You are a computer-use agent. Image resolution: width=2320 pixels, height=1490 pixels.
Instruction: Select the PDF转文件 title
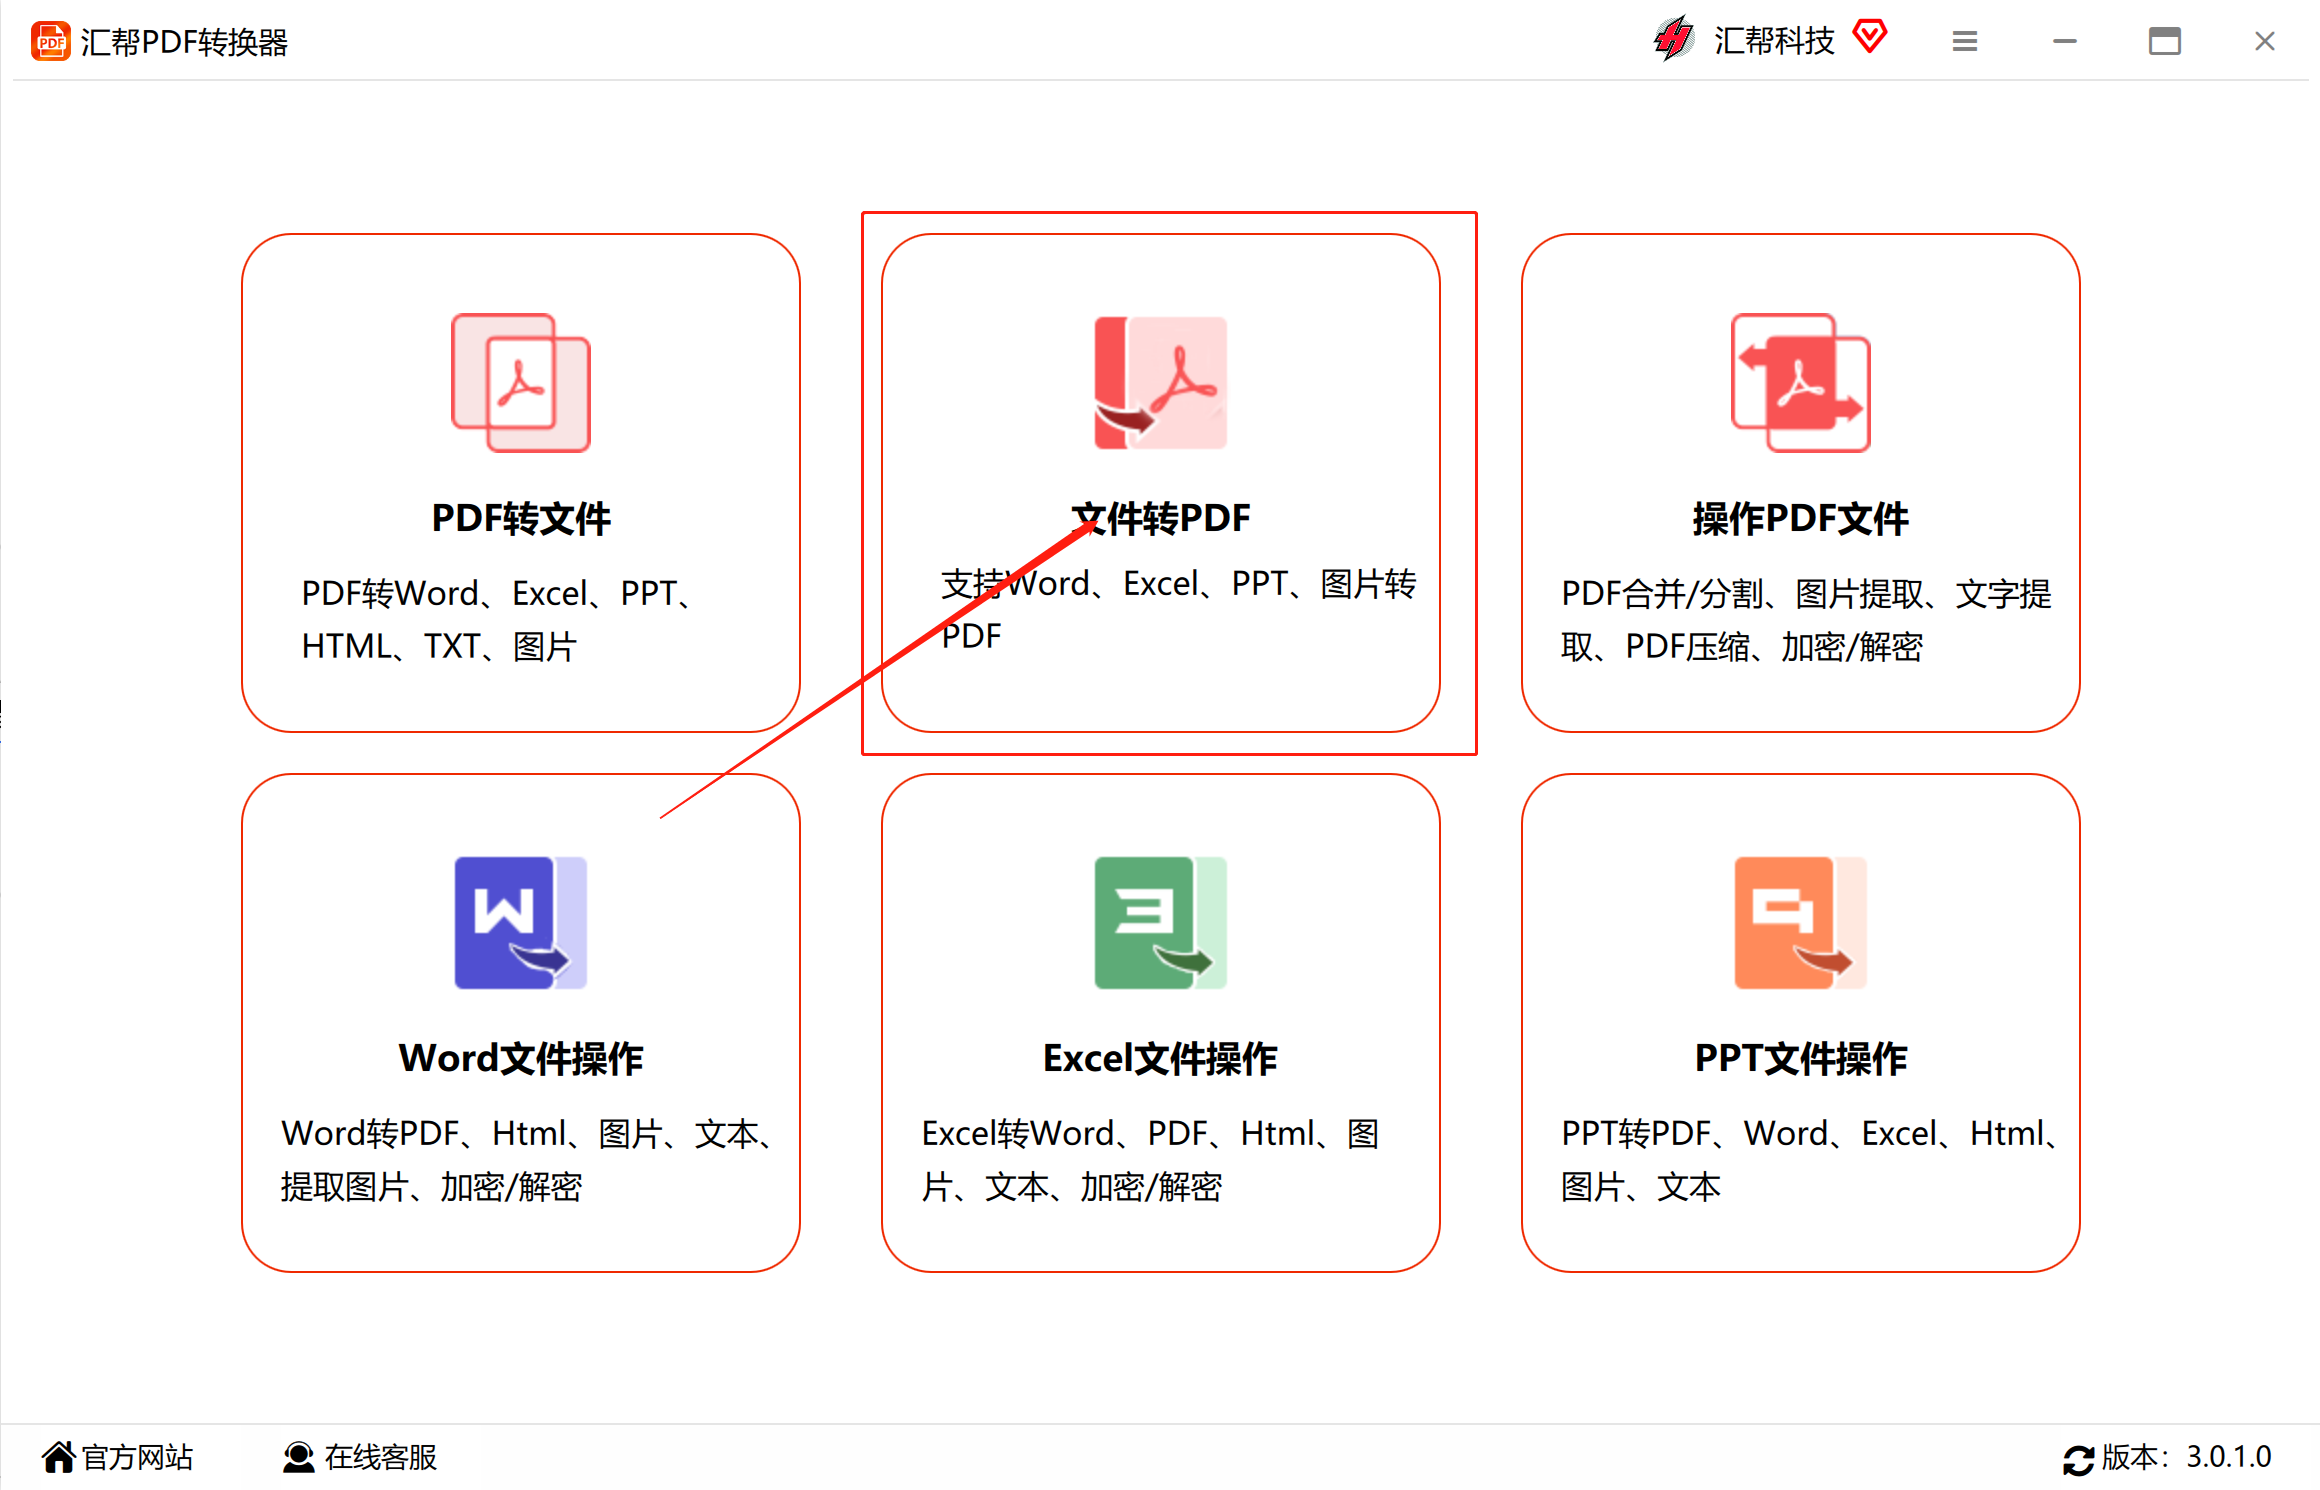(x=521, y=518)
